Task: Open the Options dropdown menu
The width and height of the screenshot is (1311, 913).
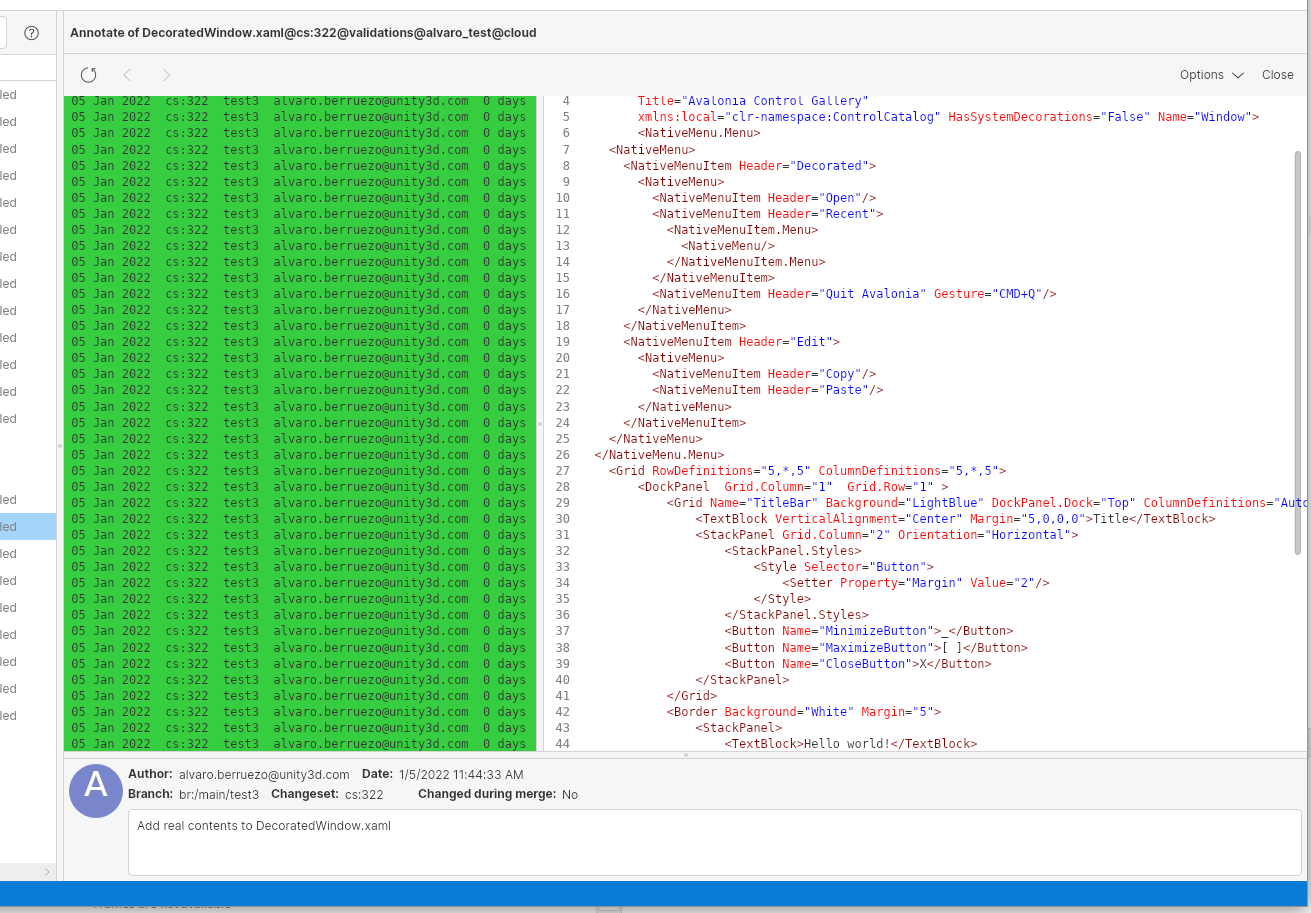Action: 1211,74
